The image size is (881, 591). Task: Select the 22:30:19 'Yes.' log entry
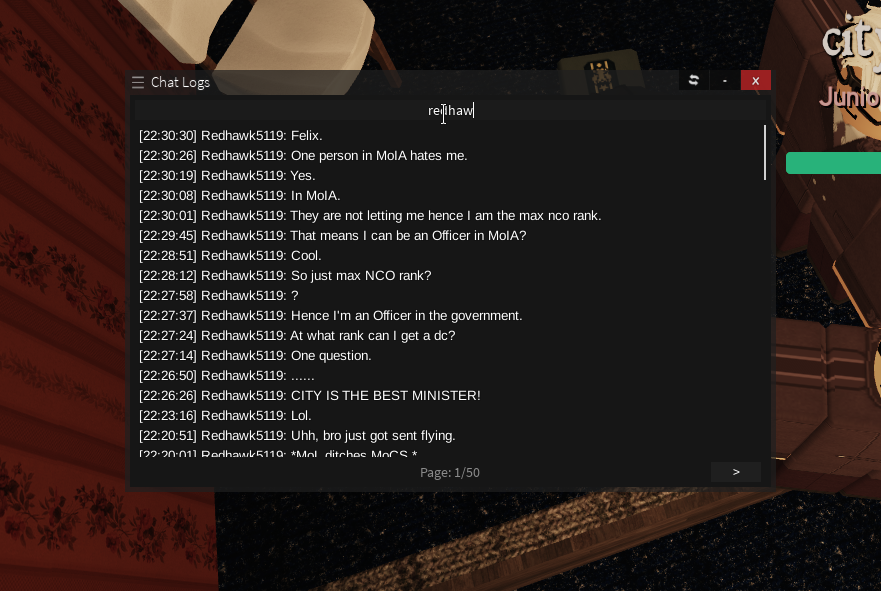(227, 176)
